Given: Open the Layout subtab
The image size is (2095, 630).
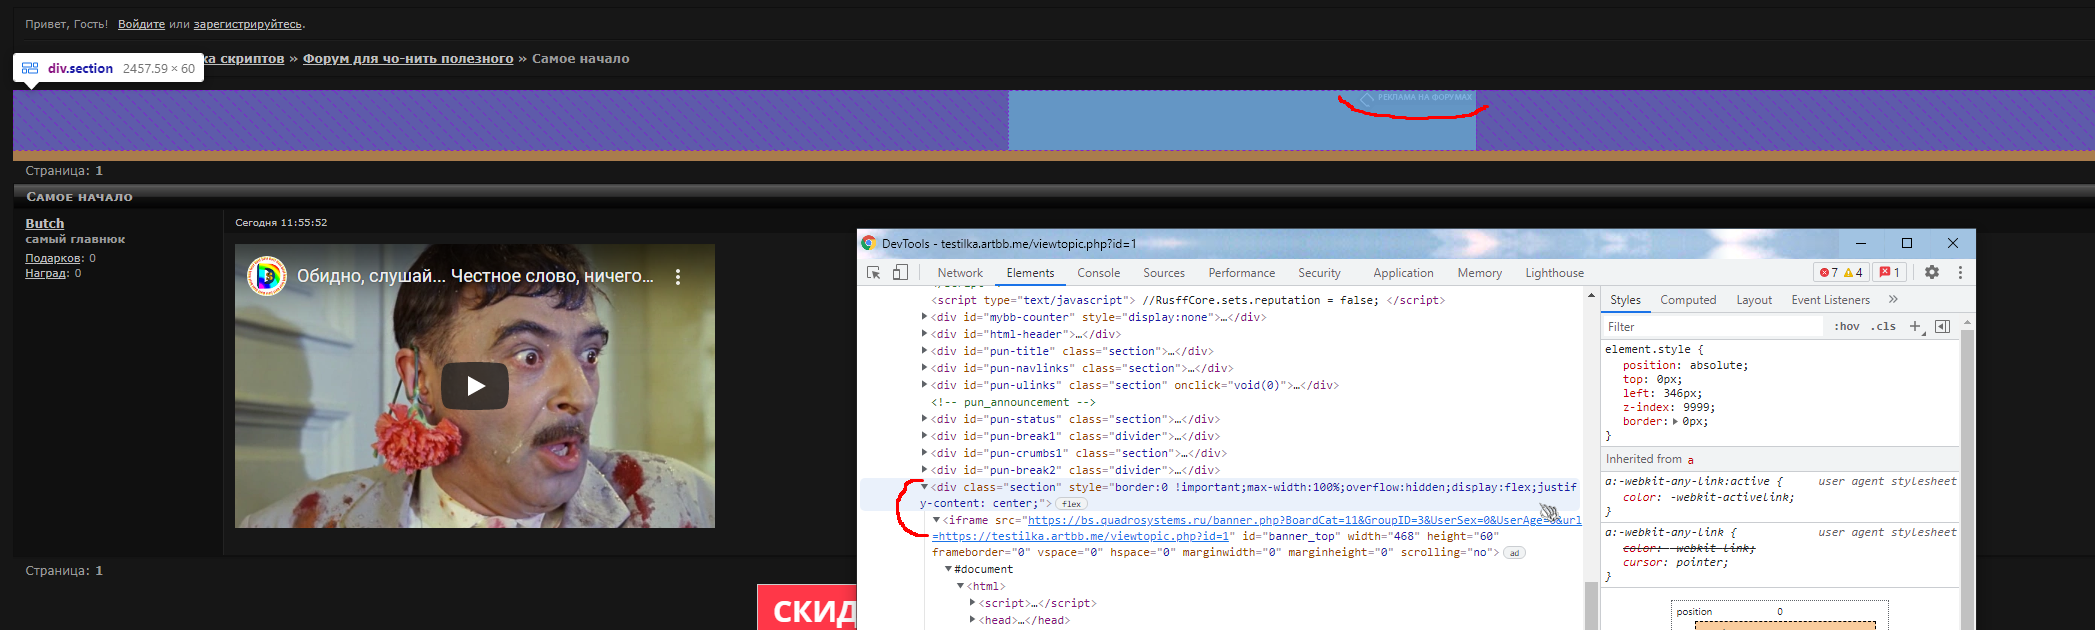Looking at the screenshot, I should (x=1754, y=300).
